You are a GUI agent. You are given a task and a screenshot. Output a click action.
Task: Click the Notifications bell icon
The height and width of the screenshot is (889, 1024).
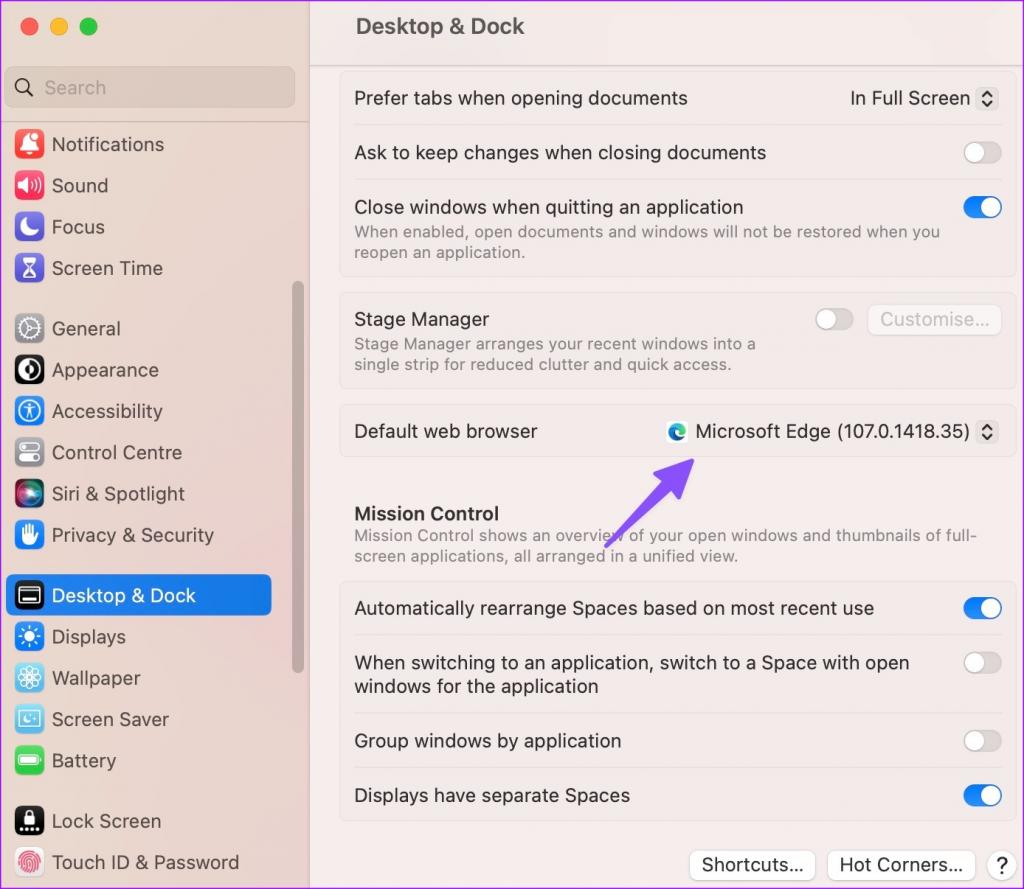tap(29, 144)
